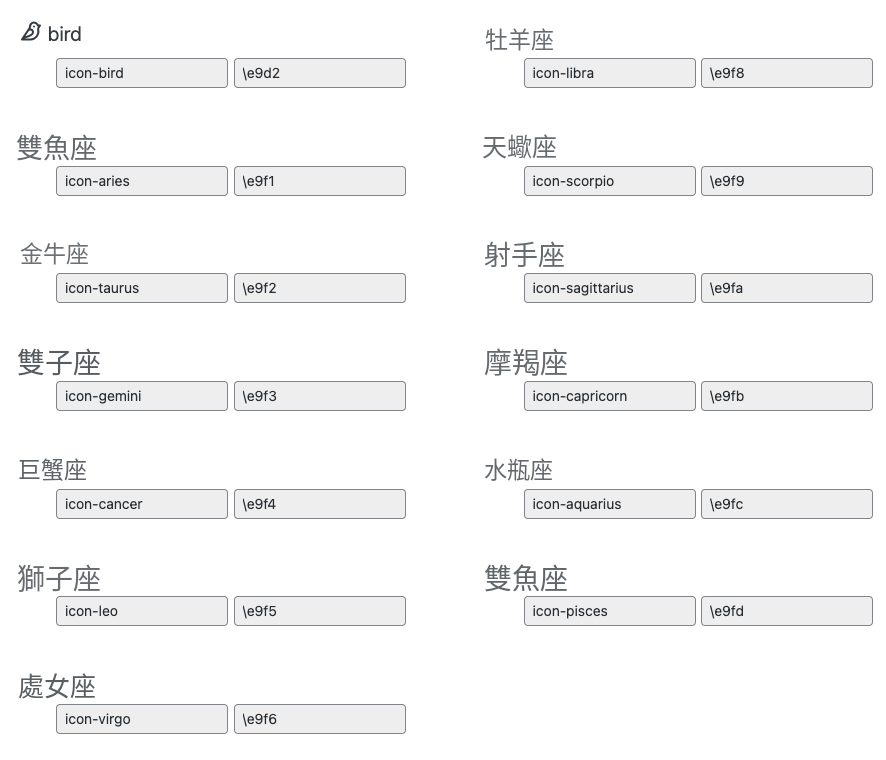Click the 牡羊座 icon glyph
This screenshot has height=760, width=886.
[x=519, y=40]
